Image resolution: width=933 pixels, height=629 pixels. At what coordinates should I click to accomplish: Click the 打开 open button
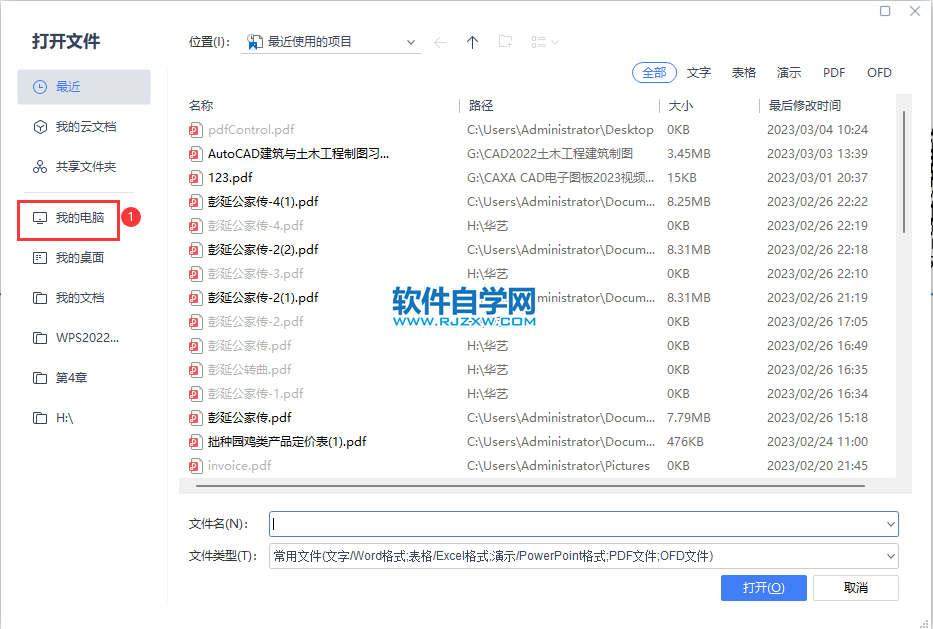763,588
